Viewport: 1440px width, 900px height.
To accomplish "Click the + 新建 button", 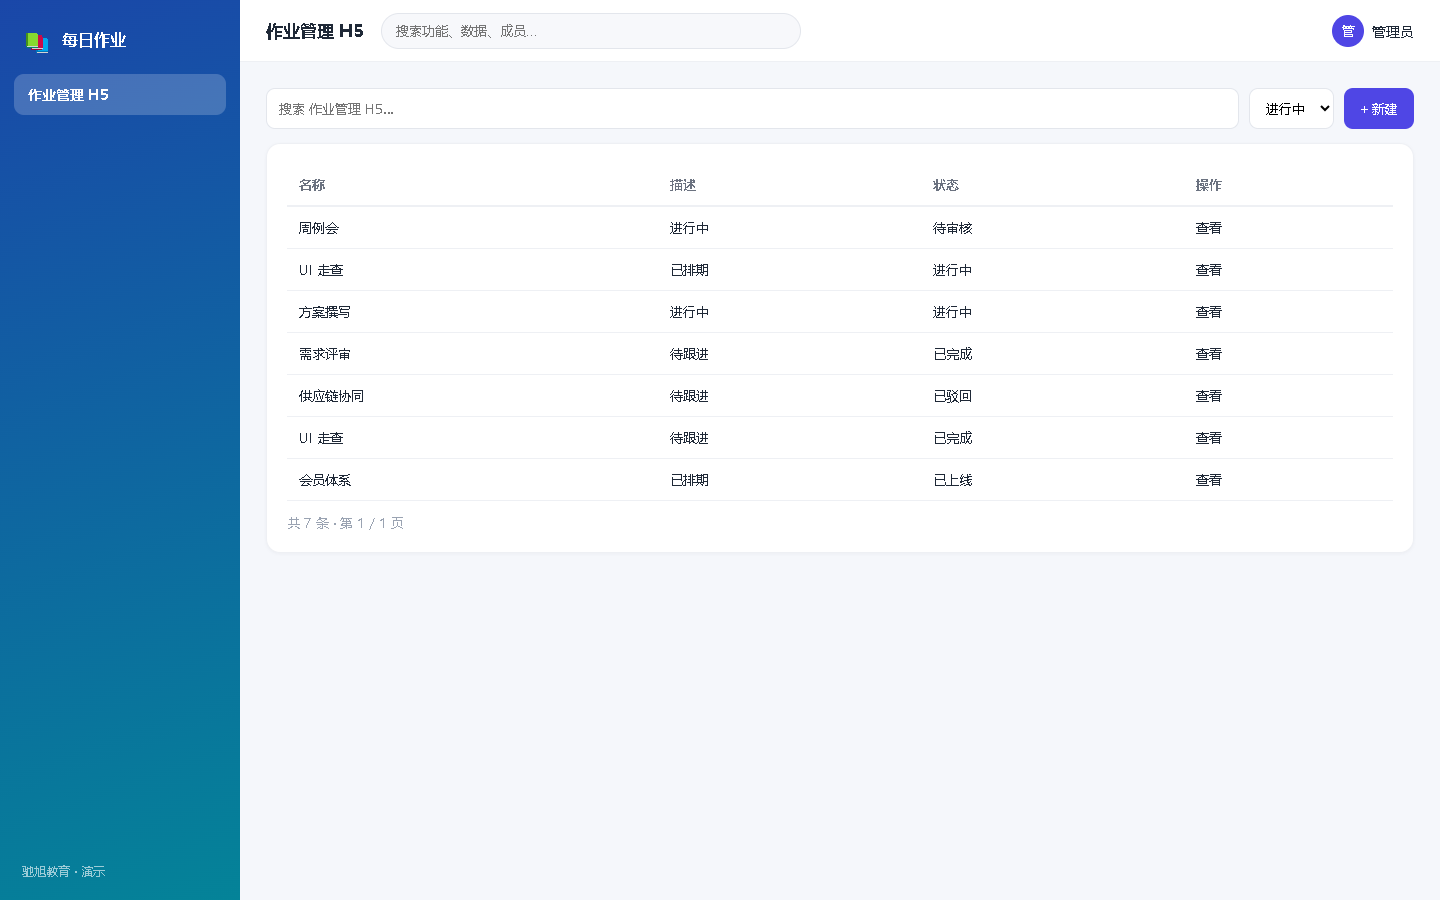I will pos(1379,109).
